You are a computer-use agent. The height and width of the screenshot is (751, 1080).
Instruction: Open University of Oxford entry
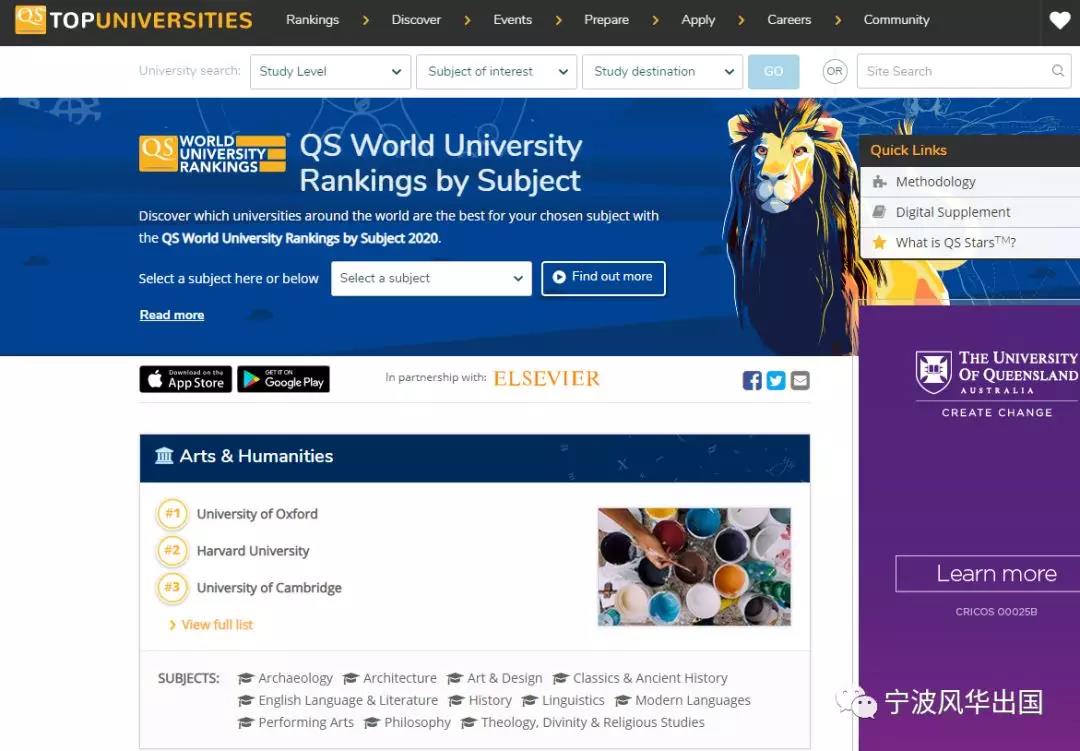pyautogui.click(x=257, y=514)
